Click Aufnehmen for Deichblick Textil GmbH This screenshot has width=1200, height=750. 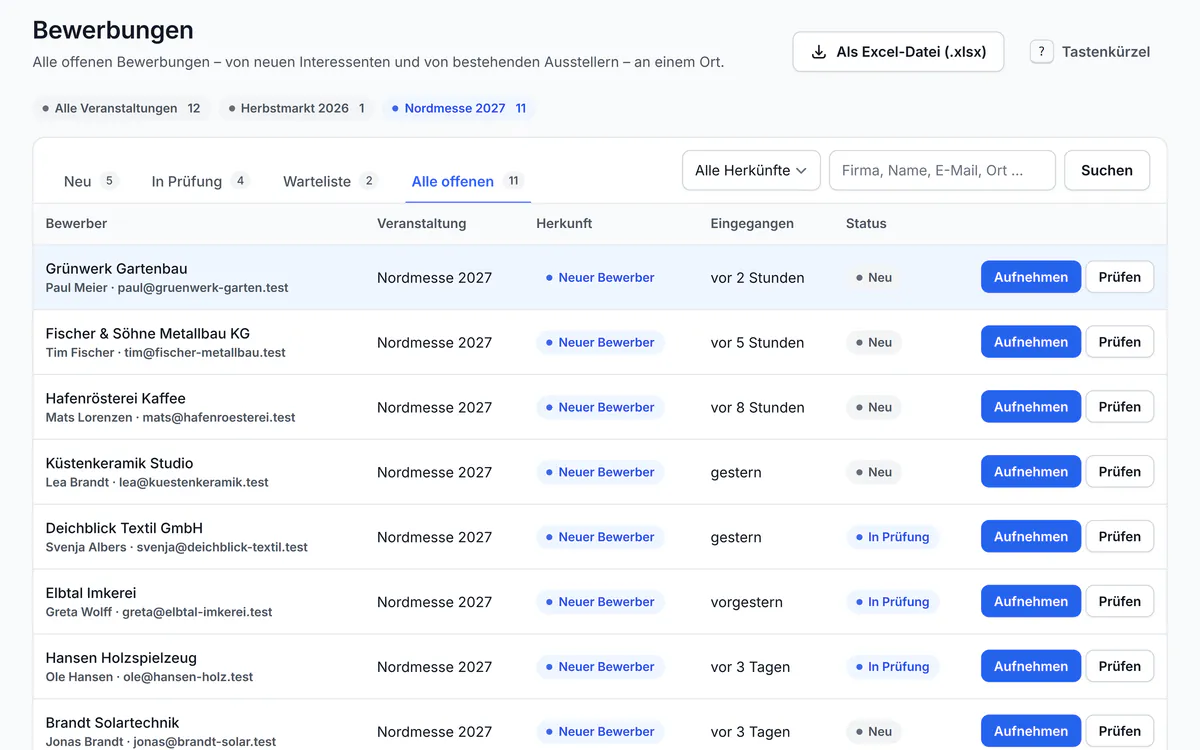click(1030, 537)
